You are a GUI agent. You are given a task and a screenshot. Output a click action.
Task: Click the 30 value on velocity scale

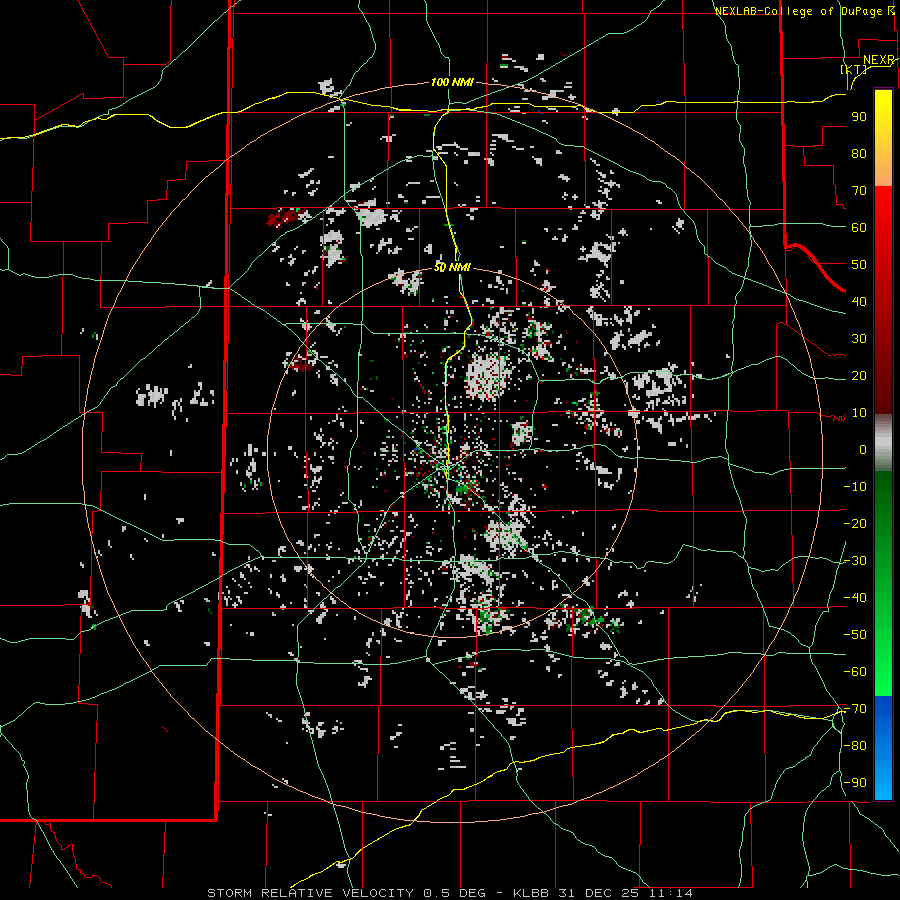tap(859, 339)
